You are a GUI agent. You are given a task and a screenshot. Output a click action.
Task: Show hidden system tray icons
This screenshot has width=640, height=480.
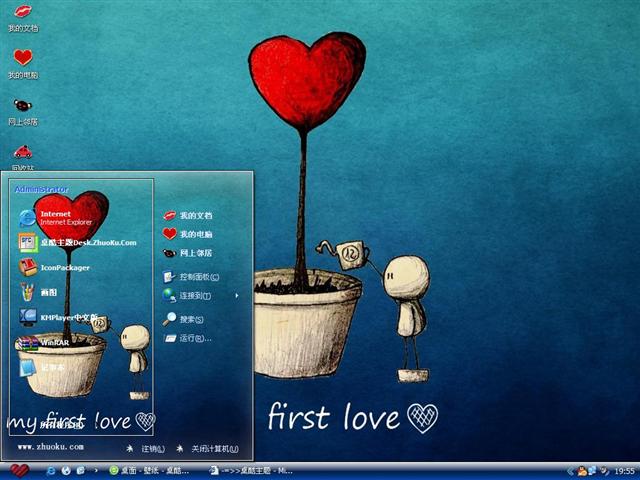(x=571, y=471)
